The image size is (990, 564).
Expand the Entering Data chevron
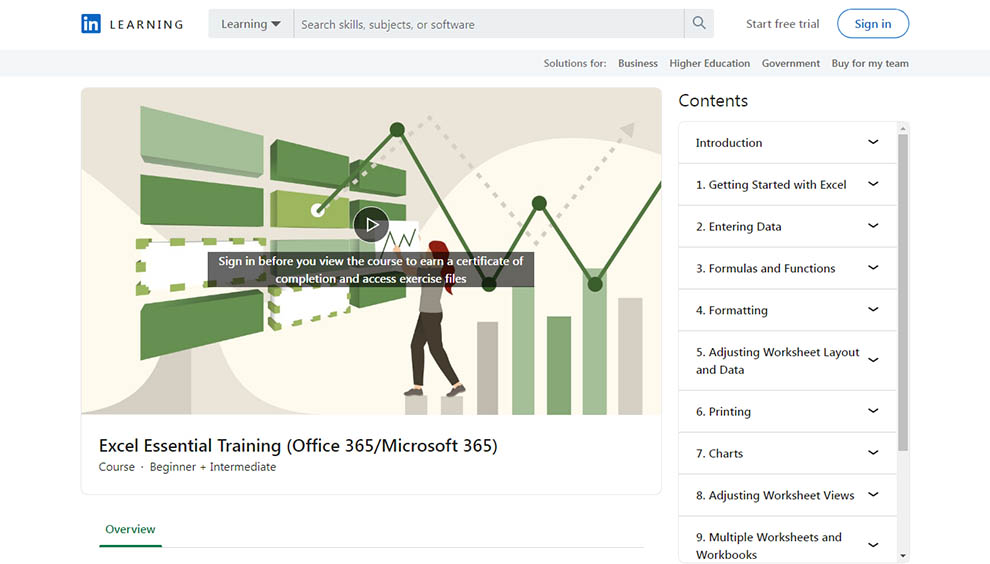(873, 225)
